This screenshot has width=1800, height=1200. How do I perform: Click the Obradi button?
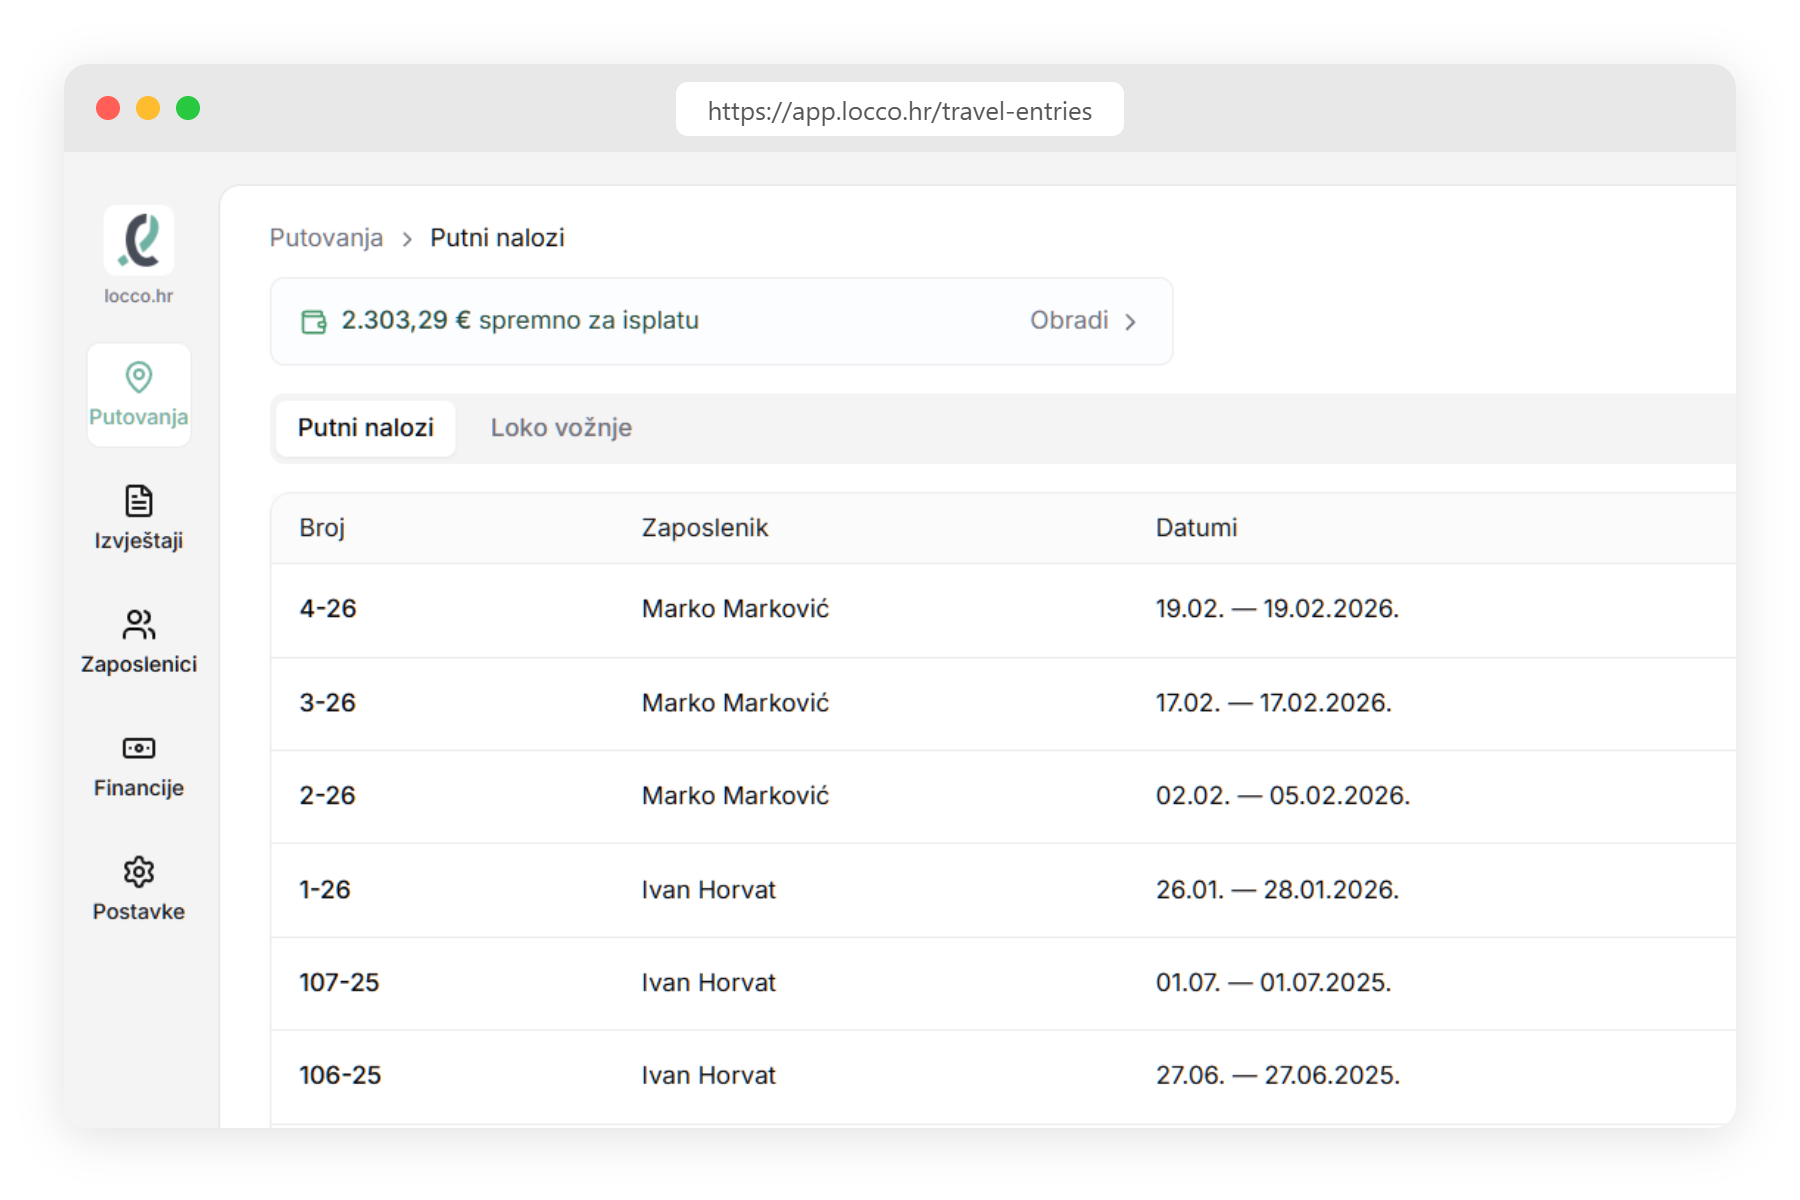click(x=1069, y=321)
